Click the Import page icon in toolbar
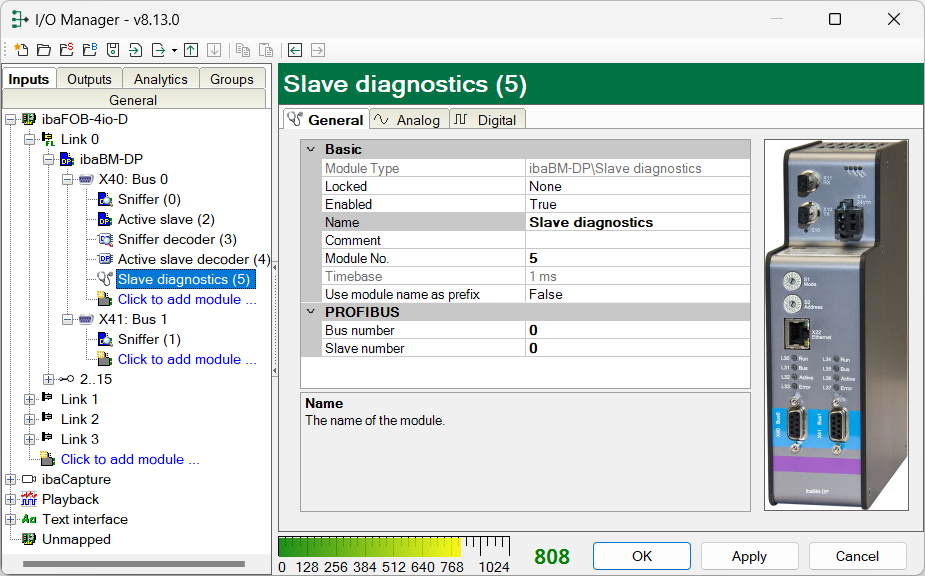 coord(136,50)
